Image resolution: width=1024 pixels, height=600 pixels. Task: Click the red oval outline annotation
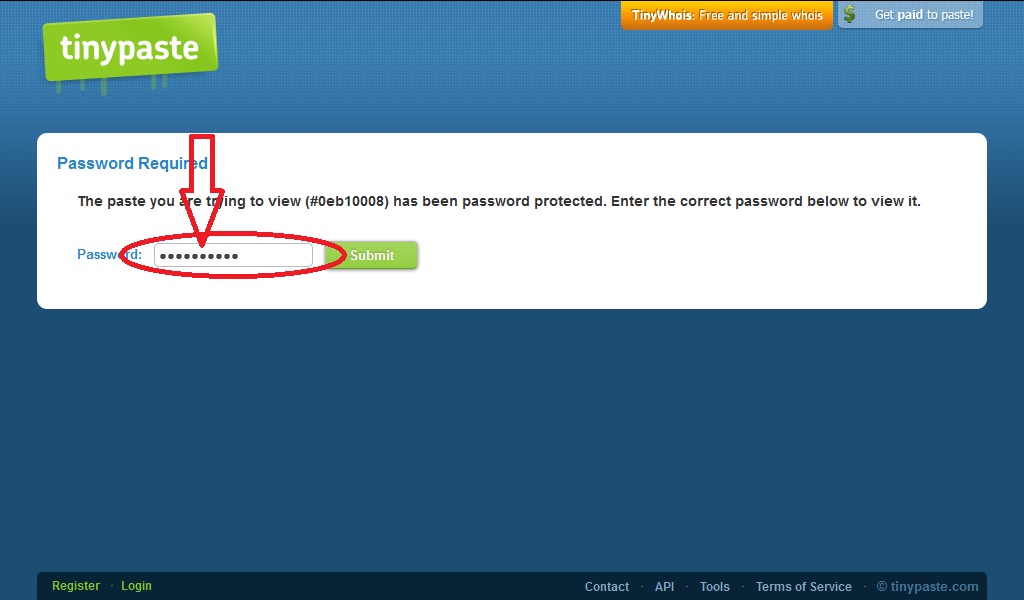pos(233,255)
